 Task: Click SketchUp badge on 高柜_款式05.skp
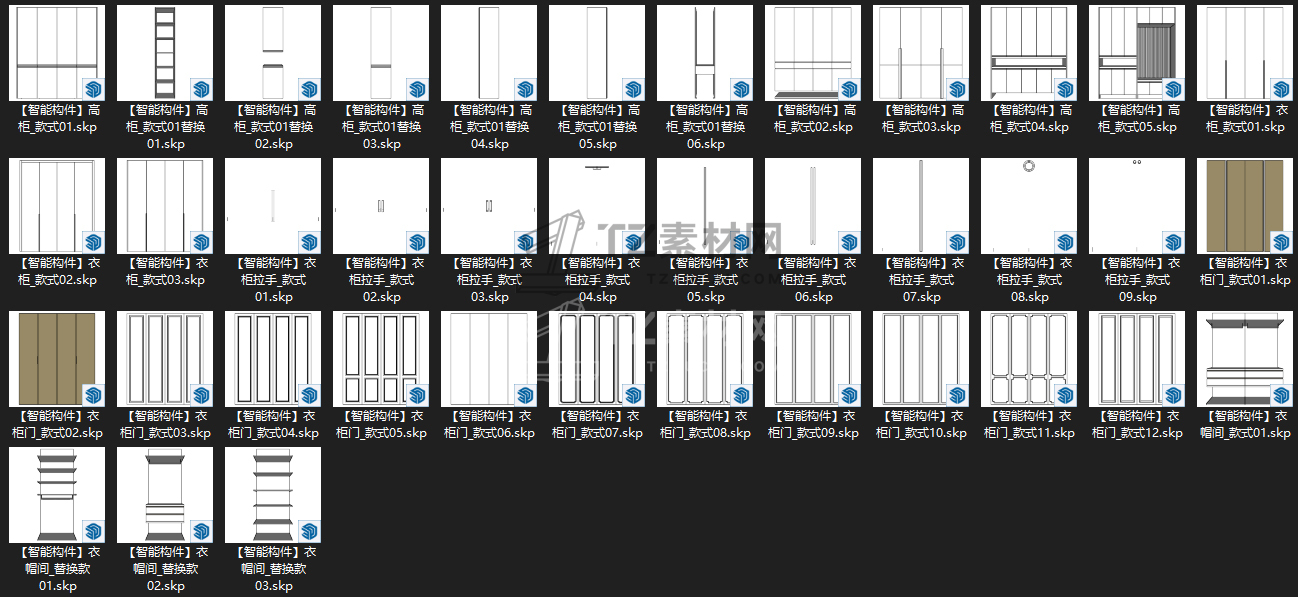click(1173, 89)
